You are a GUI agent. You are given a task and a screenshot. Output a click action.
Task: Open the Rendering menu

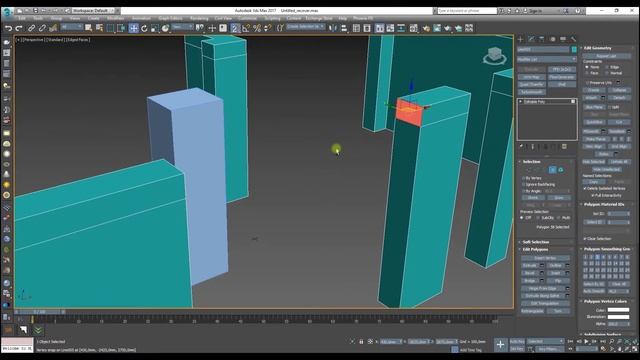[199, 19]
